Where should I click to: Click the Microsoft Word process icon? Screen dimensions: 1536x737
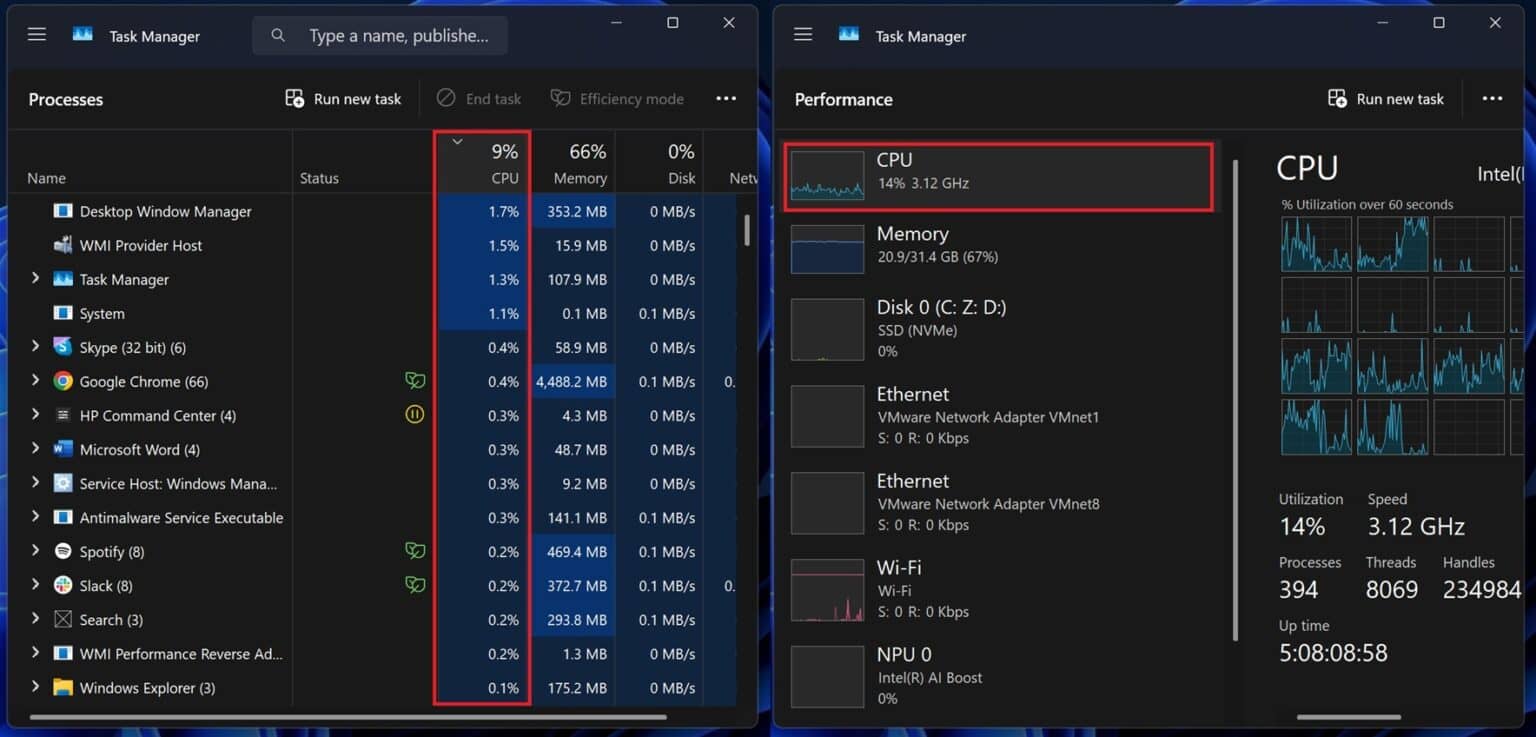coord(63,449)
